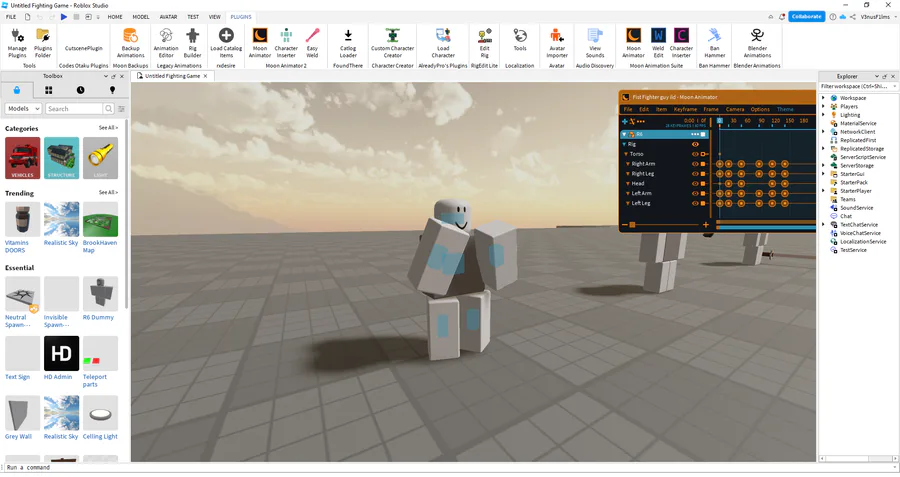The width and height of the screenshot is (900, 477).
Task: Click frame 90 on the timeline ruler
Action: tap(761, 121)
